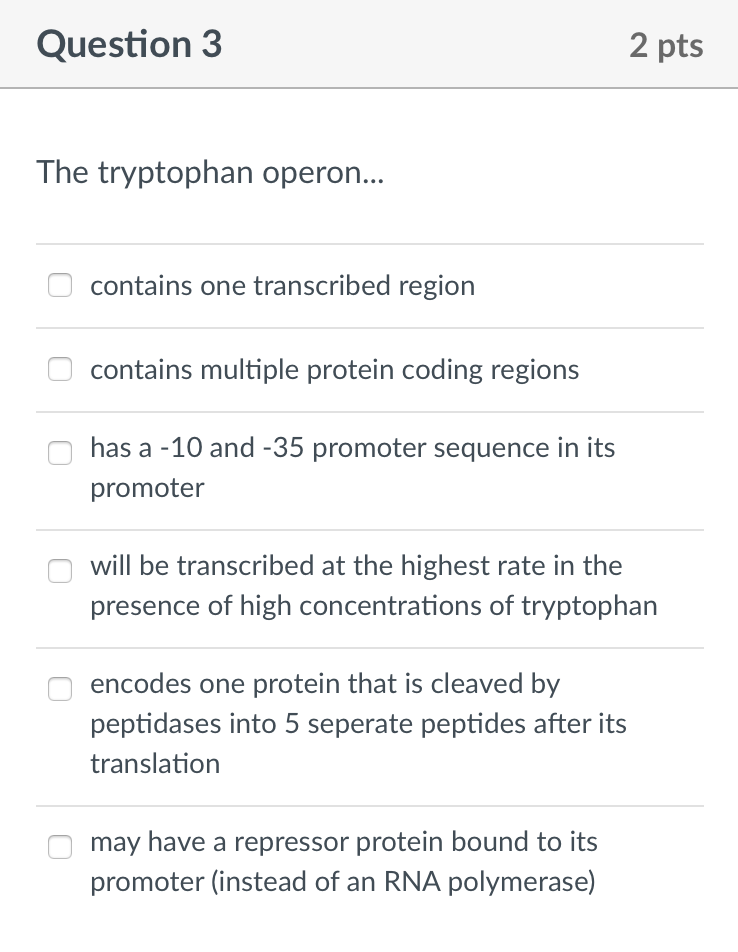Check the 'transcribed at the highest rate' option
The width and height of the screenshot is (738, 952).
pos(60,571)
